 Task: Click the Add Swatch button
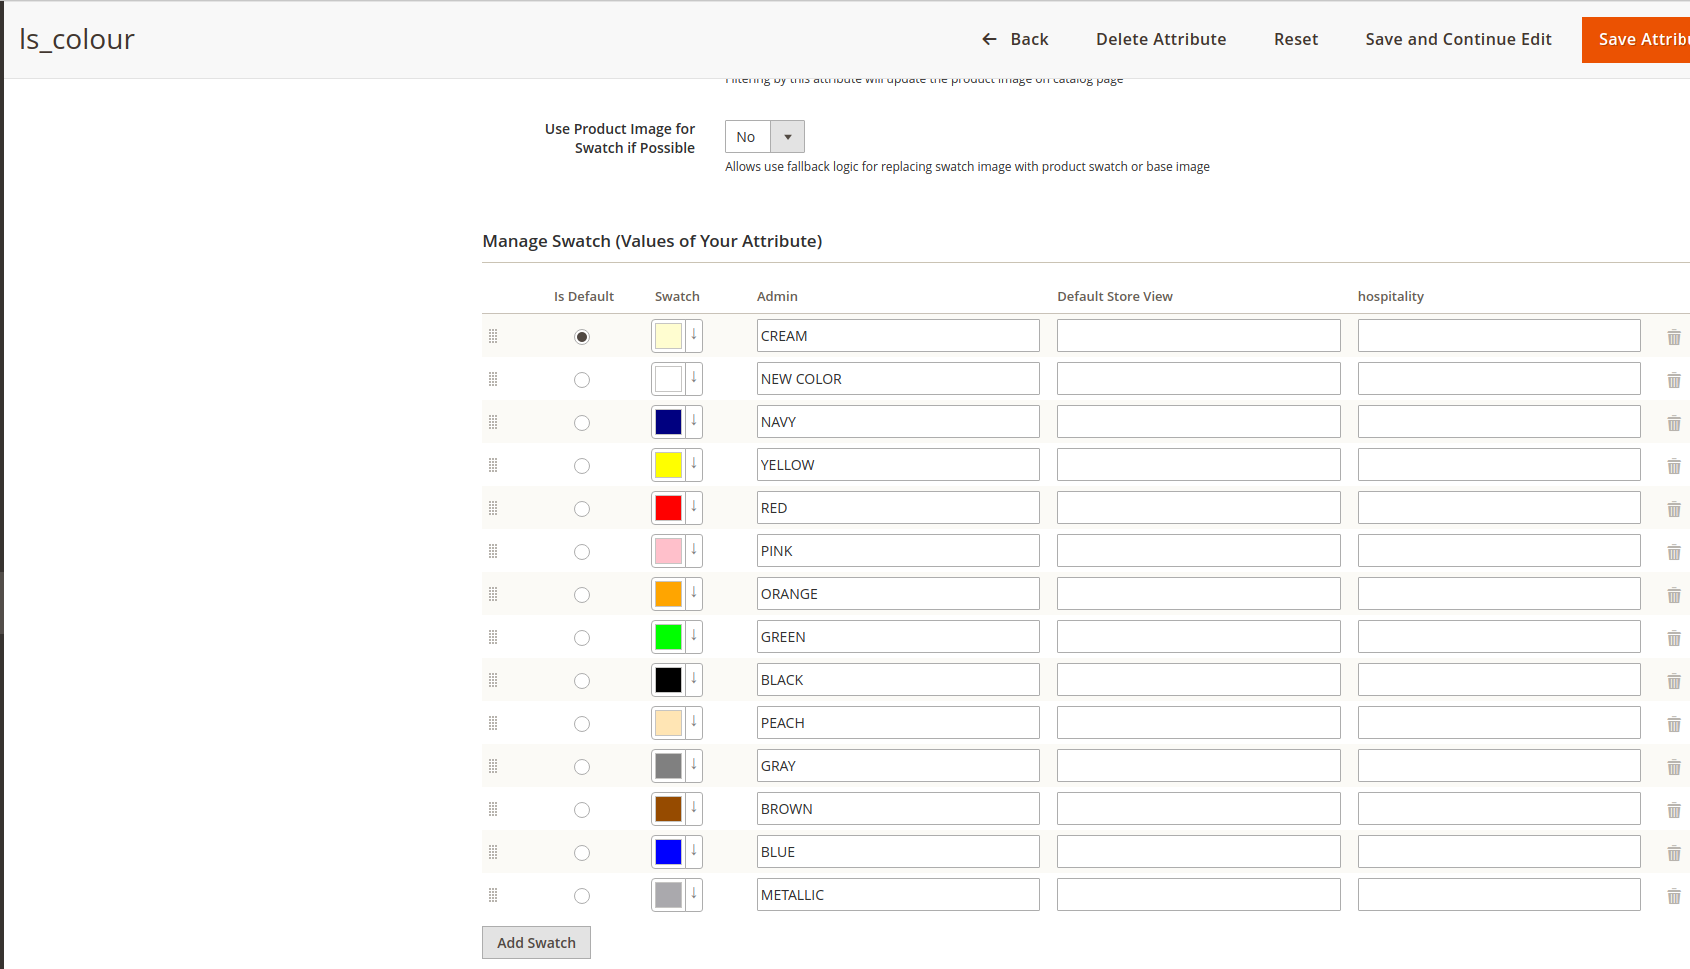click(x=536, y=942)
